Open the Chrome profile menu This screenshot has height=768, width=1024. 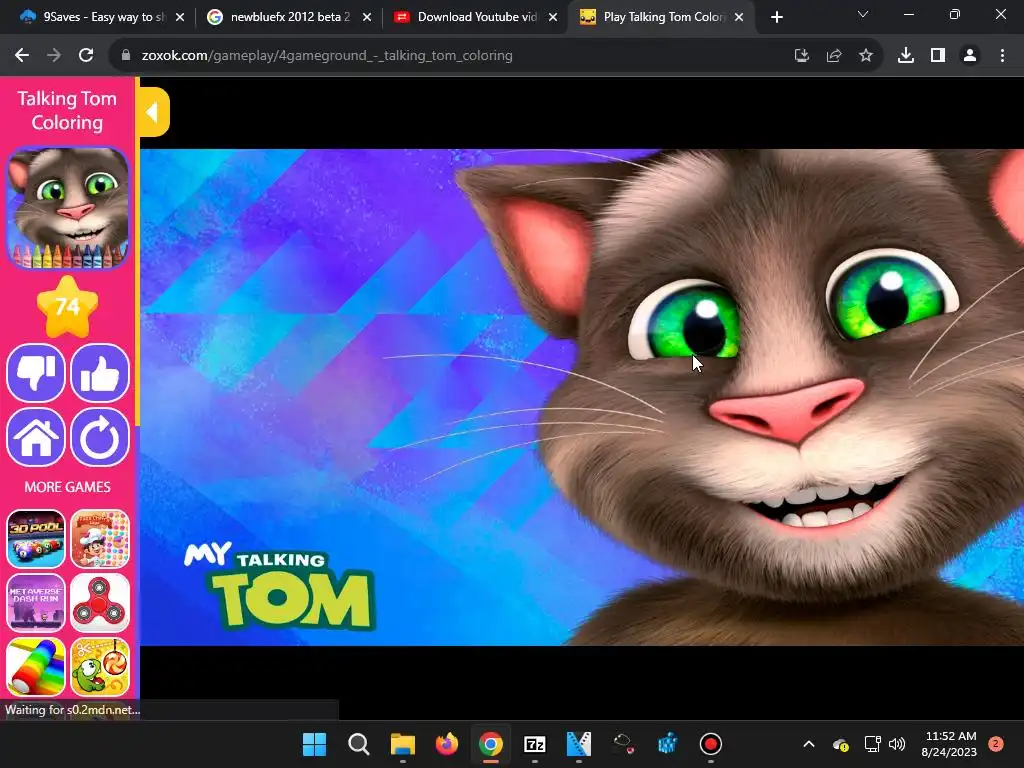970,56
